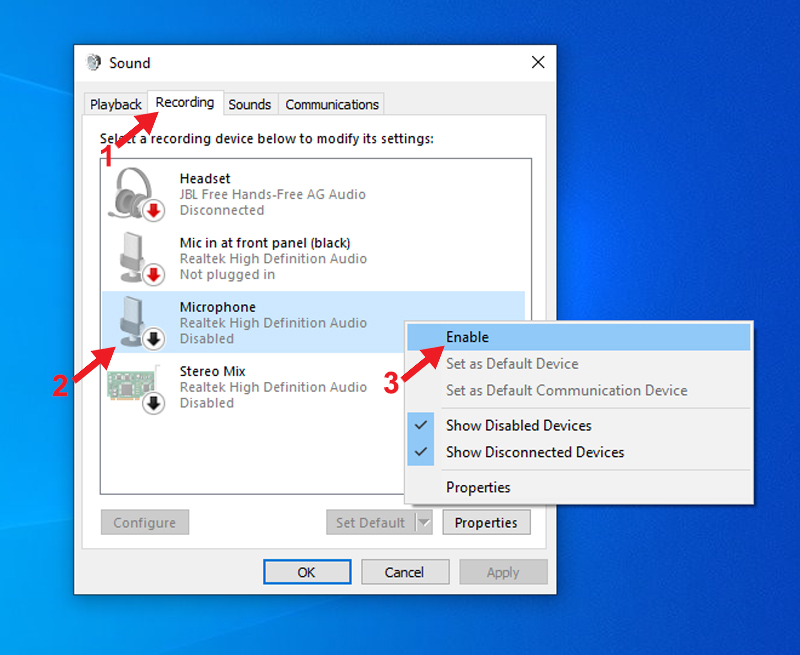800x655 pixels.
Task: Uncheck Show Disabled Devices
Action: 518,425
